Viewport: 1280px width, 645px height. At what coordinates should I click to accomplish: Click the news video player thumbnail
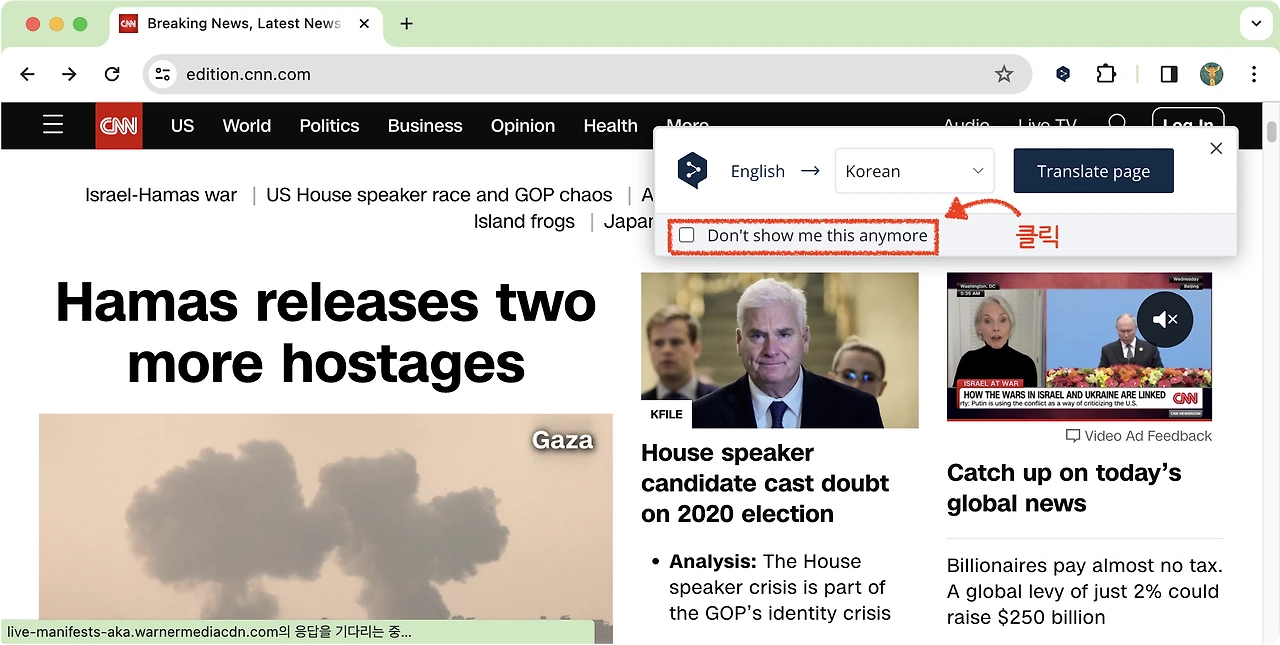1079,347
